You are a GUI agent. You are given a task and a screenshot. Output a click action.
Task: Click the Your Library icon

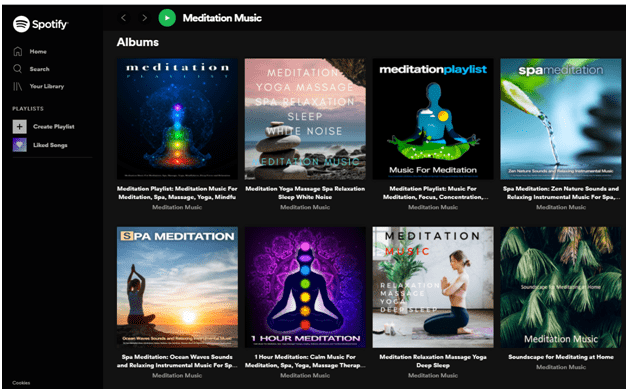point(18,86)
